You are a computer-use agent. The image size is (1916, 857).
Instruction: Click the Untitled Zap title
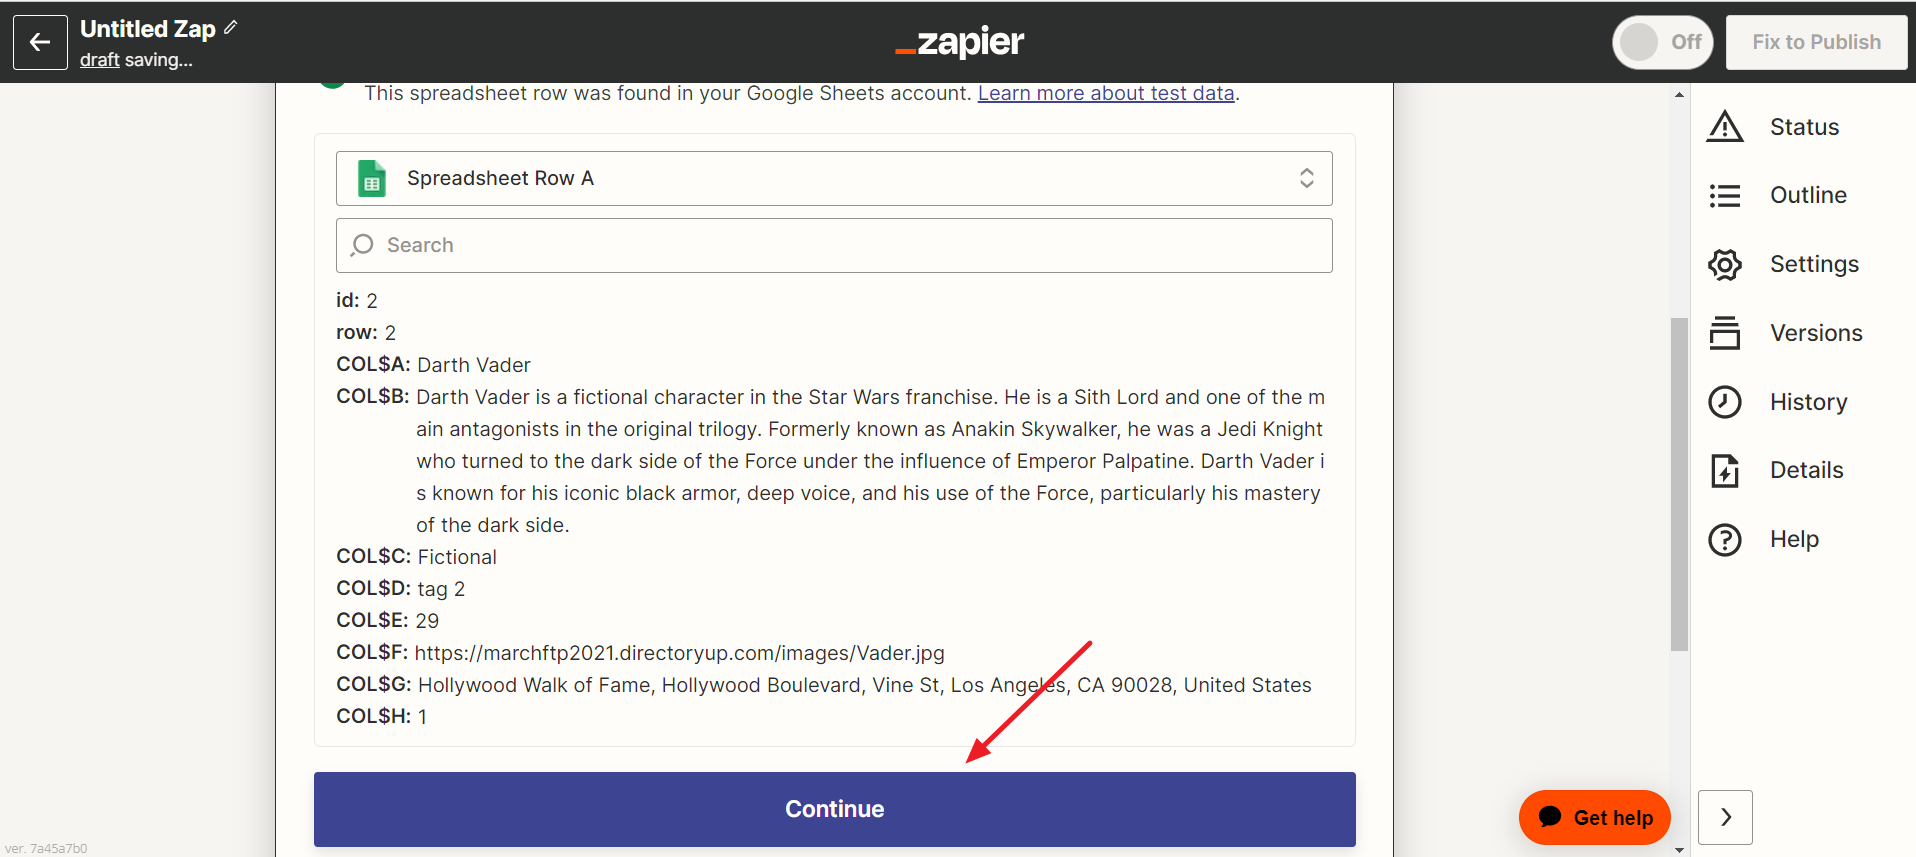[148, 28]
